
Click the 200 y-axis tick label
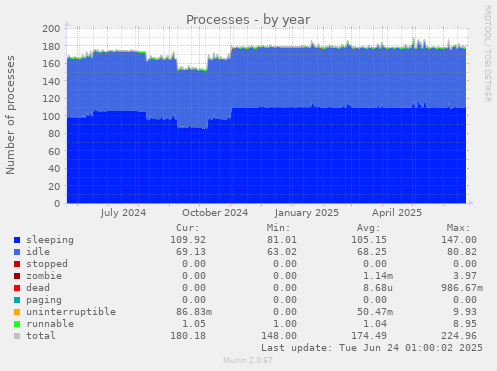(51, 29)
